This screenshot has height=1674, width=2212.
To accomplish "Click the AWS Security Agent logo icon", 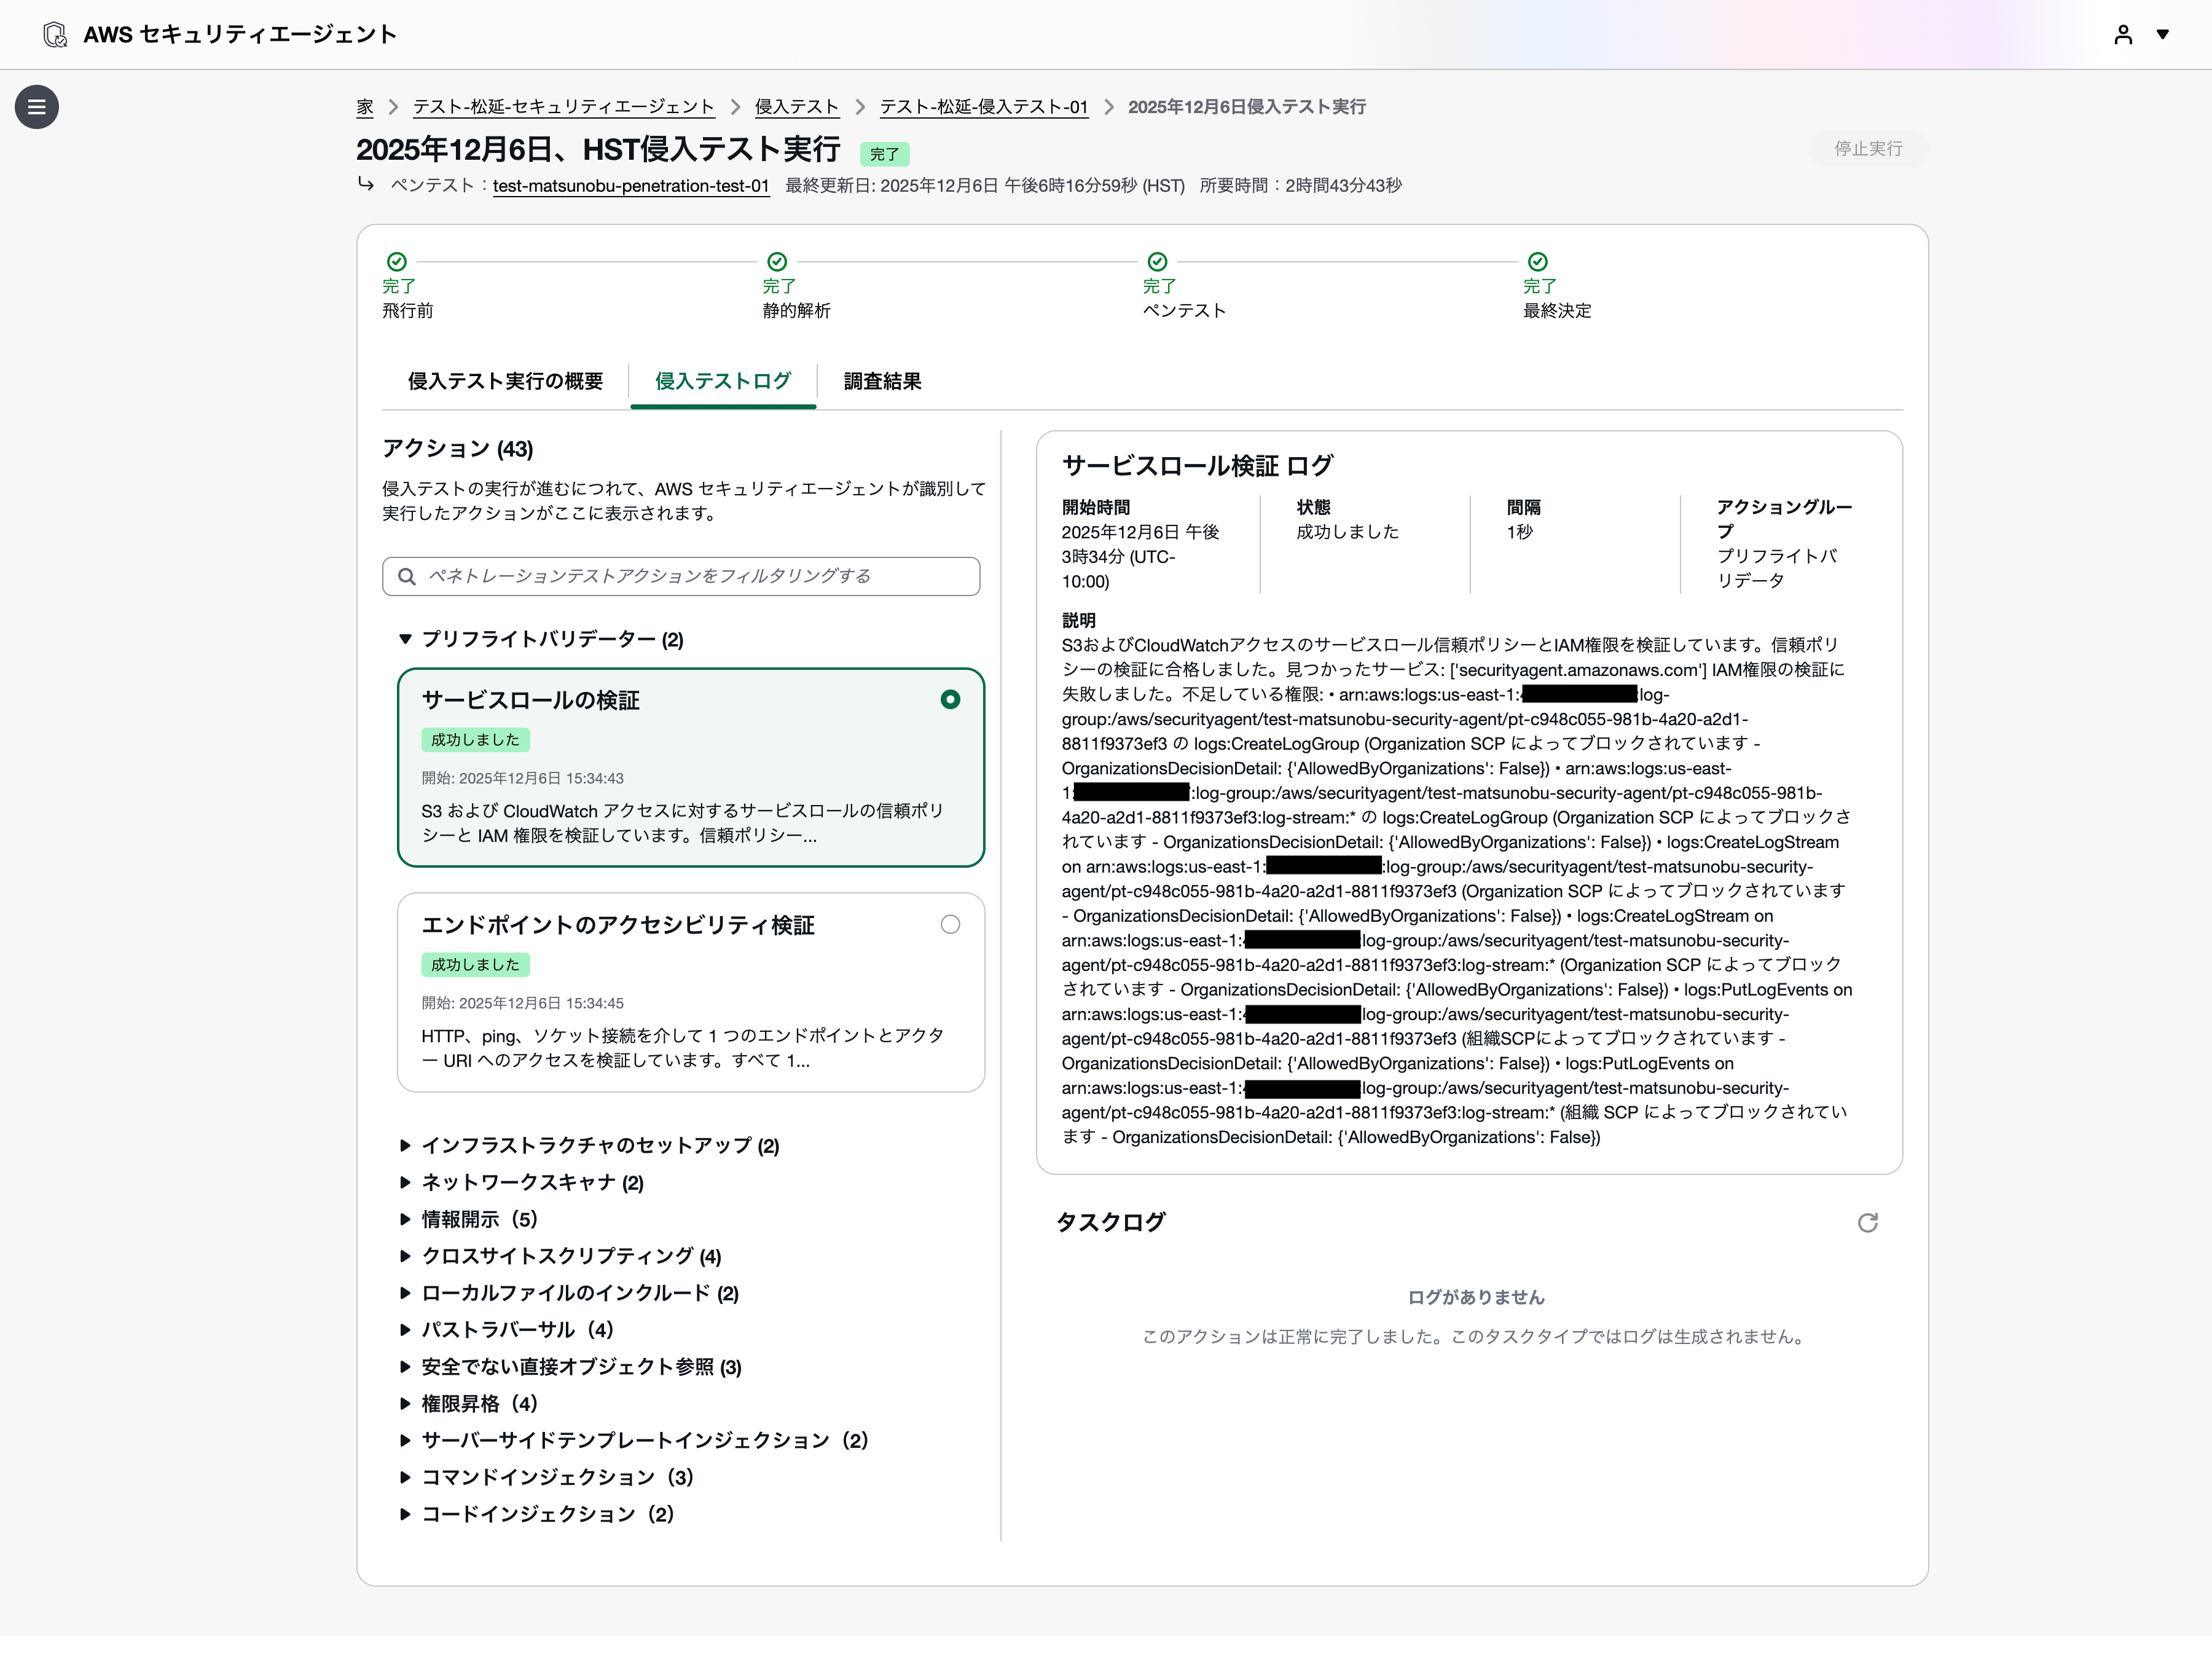I will click(56, 35).
